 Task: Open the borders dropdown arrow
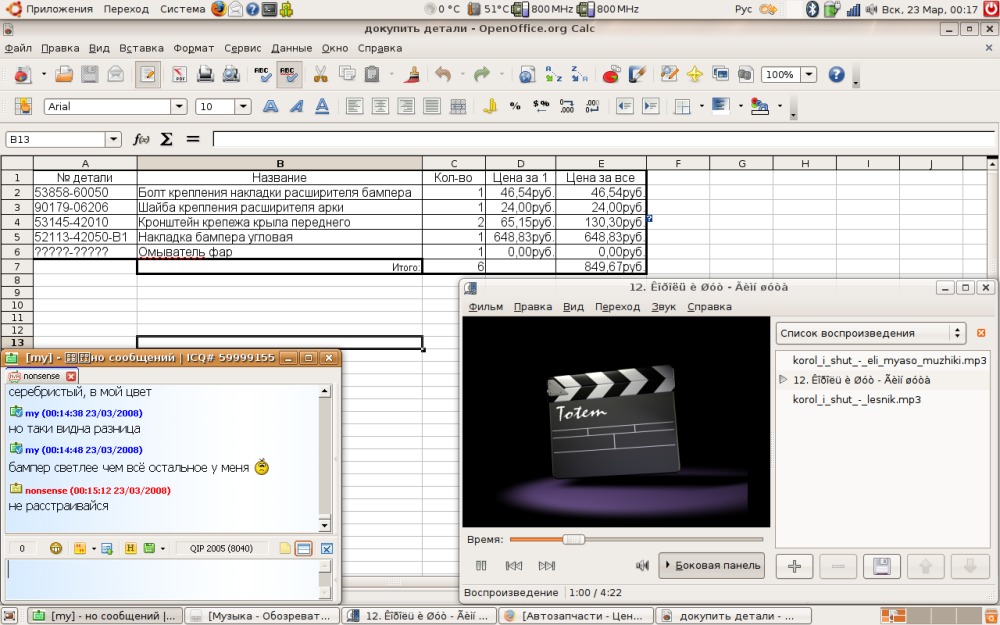point(702,107)
